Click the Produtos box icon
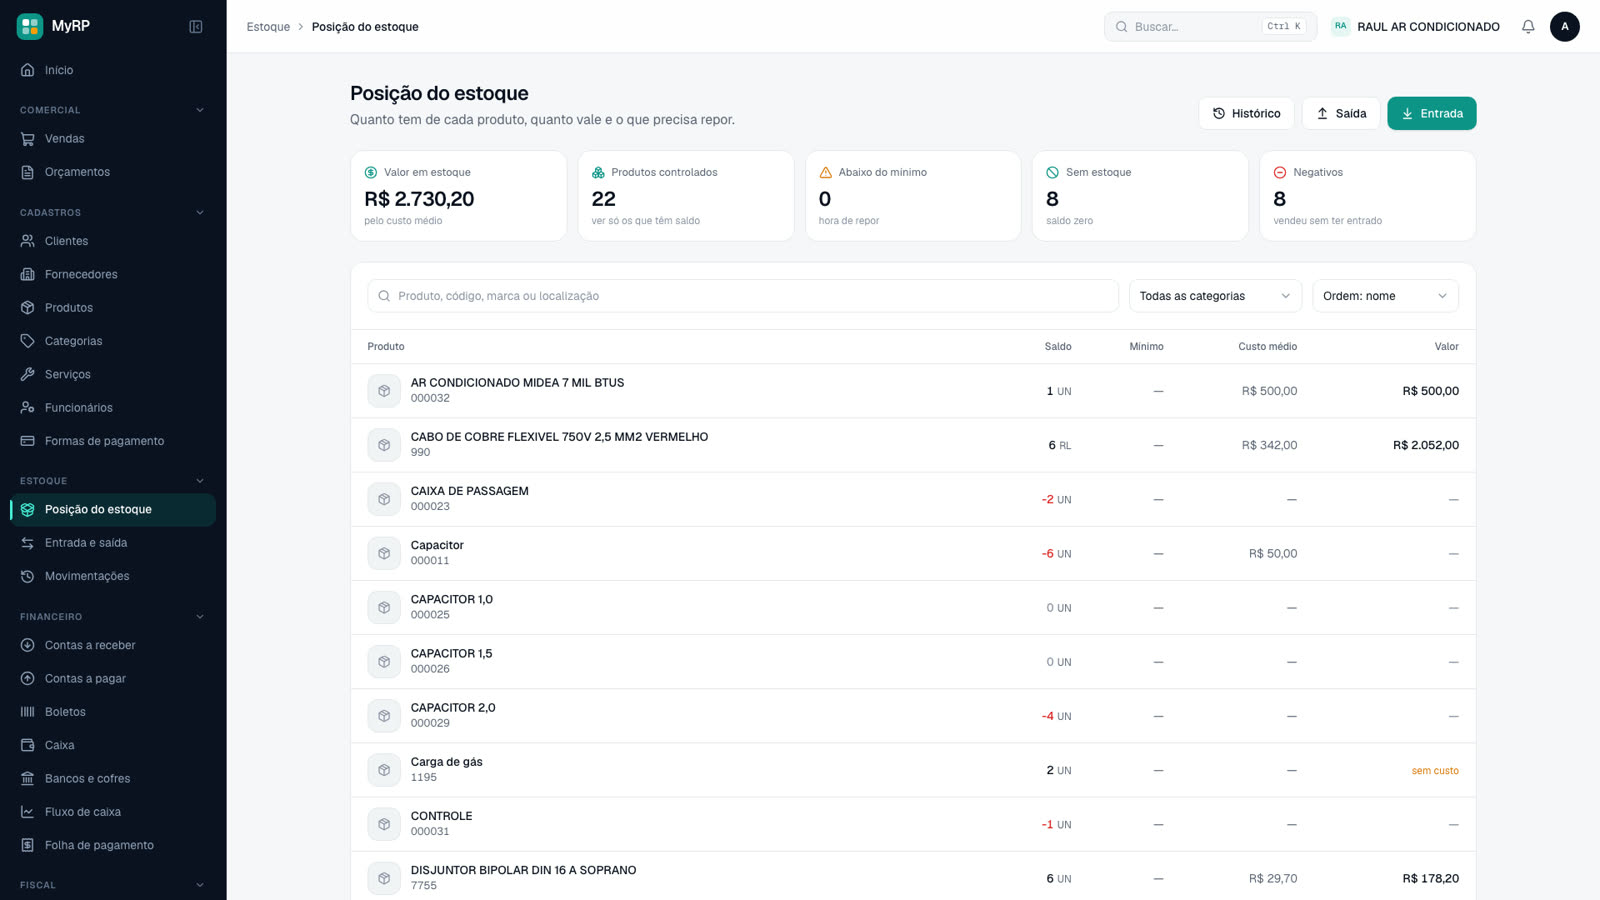 coord(28,308)
